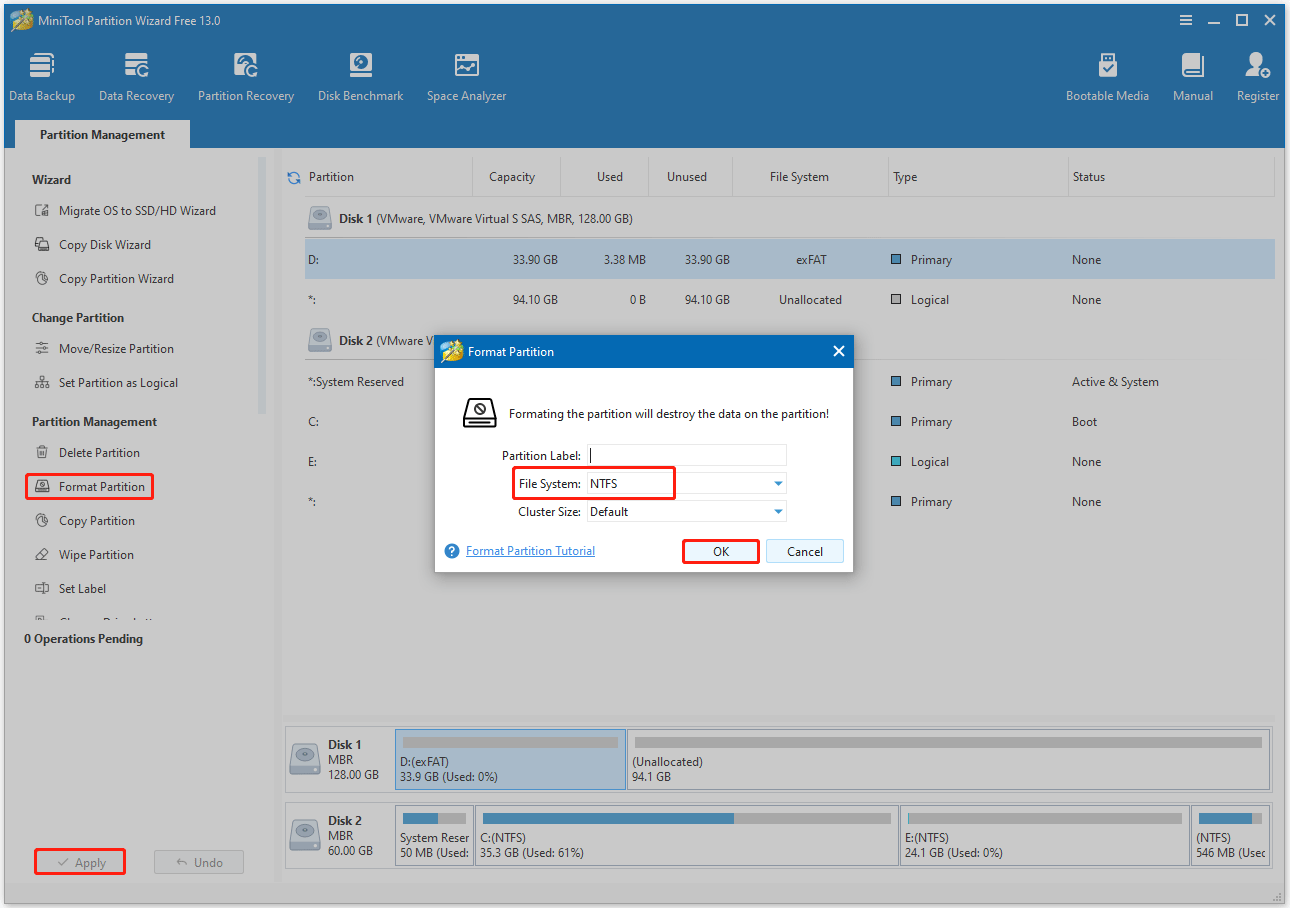The height and width of the screenshot is (908, 1290).
Task: Register the software
Action: pos(1257,75)
